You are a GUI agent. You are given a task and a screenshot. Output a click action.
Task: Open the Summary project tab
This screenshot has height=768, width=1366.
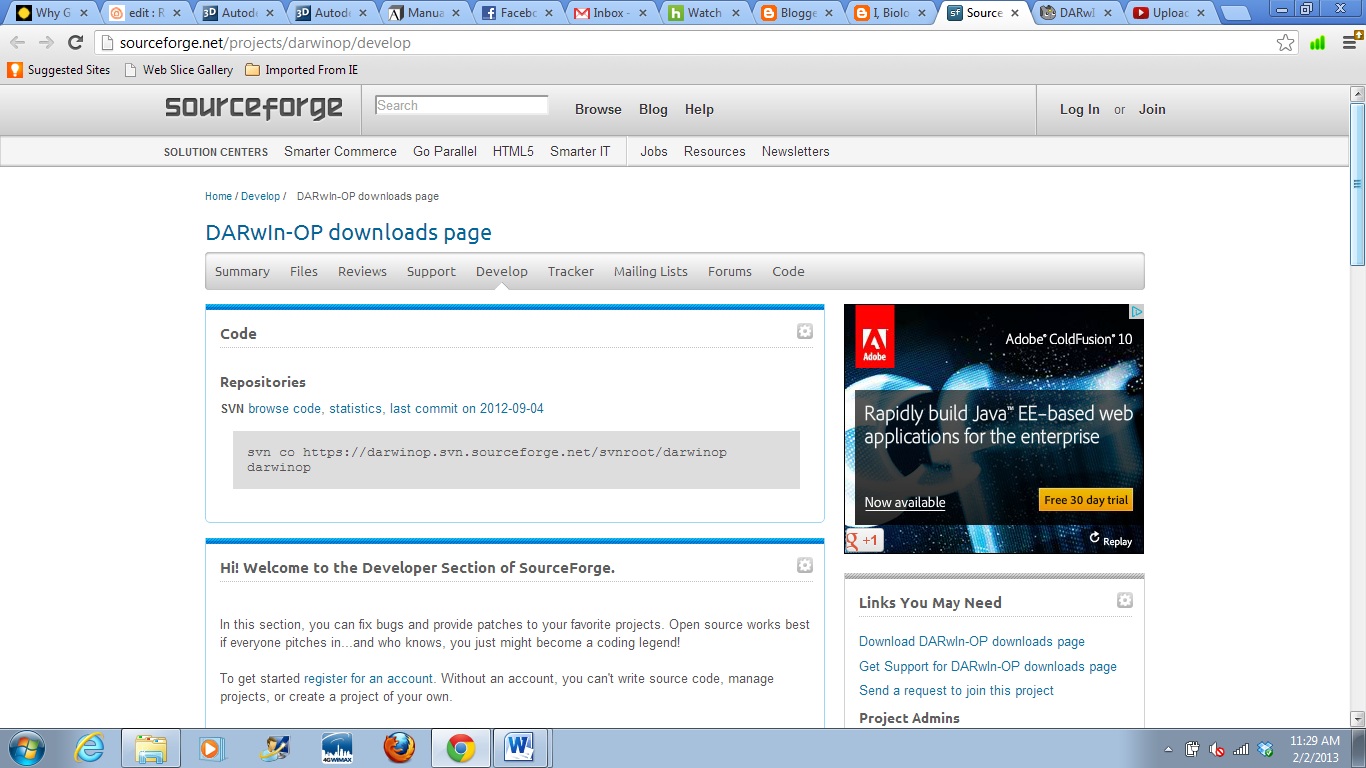pyautogui.click(x=242, y=271)
